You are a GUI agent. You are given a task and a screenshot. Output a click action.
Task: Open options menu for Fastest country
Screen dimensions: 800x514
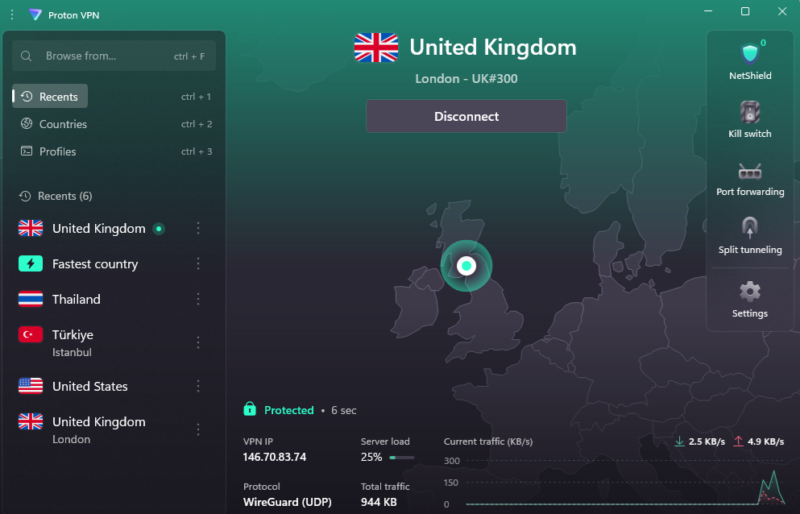tap(198, 264)
